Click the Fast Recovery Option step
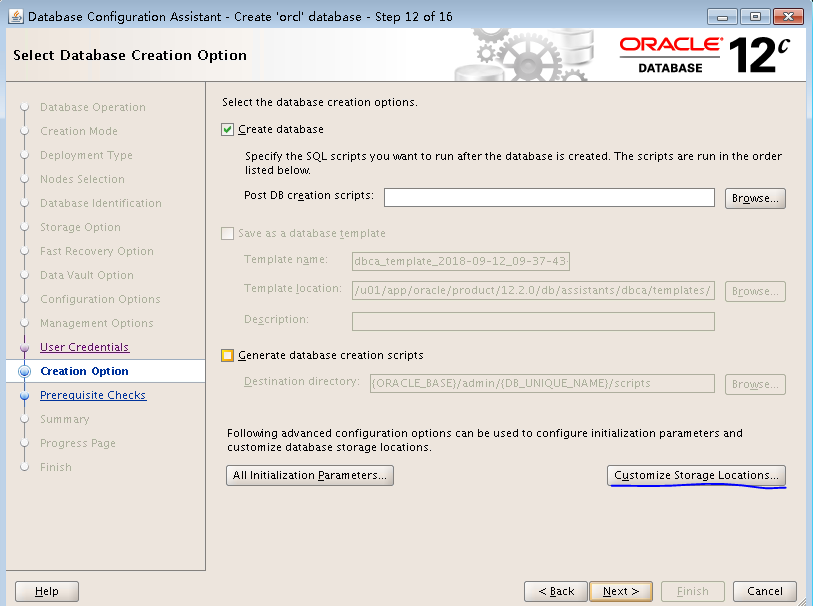 coord(97,251)
